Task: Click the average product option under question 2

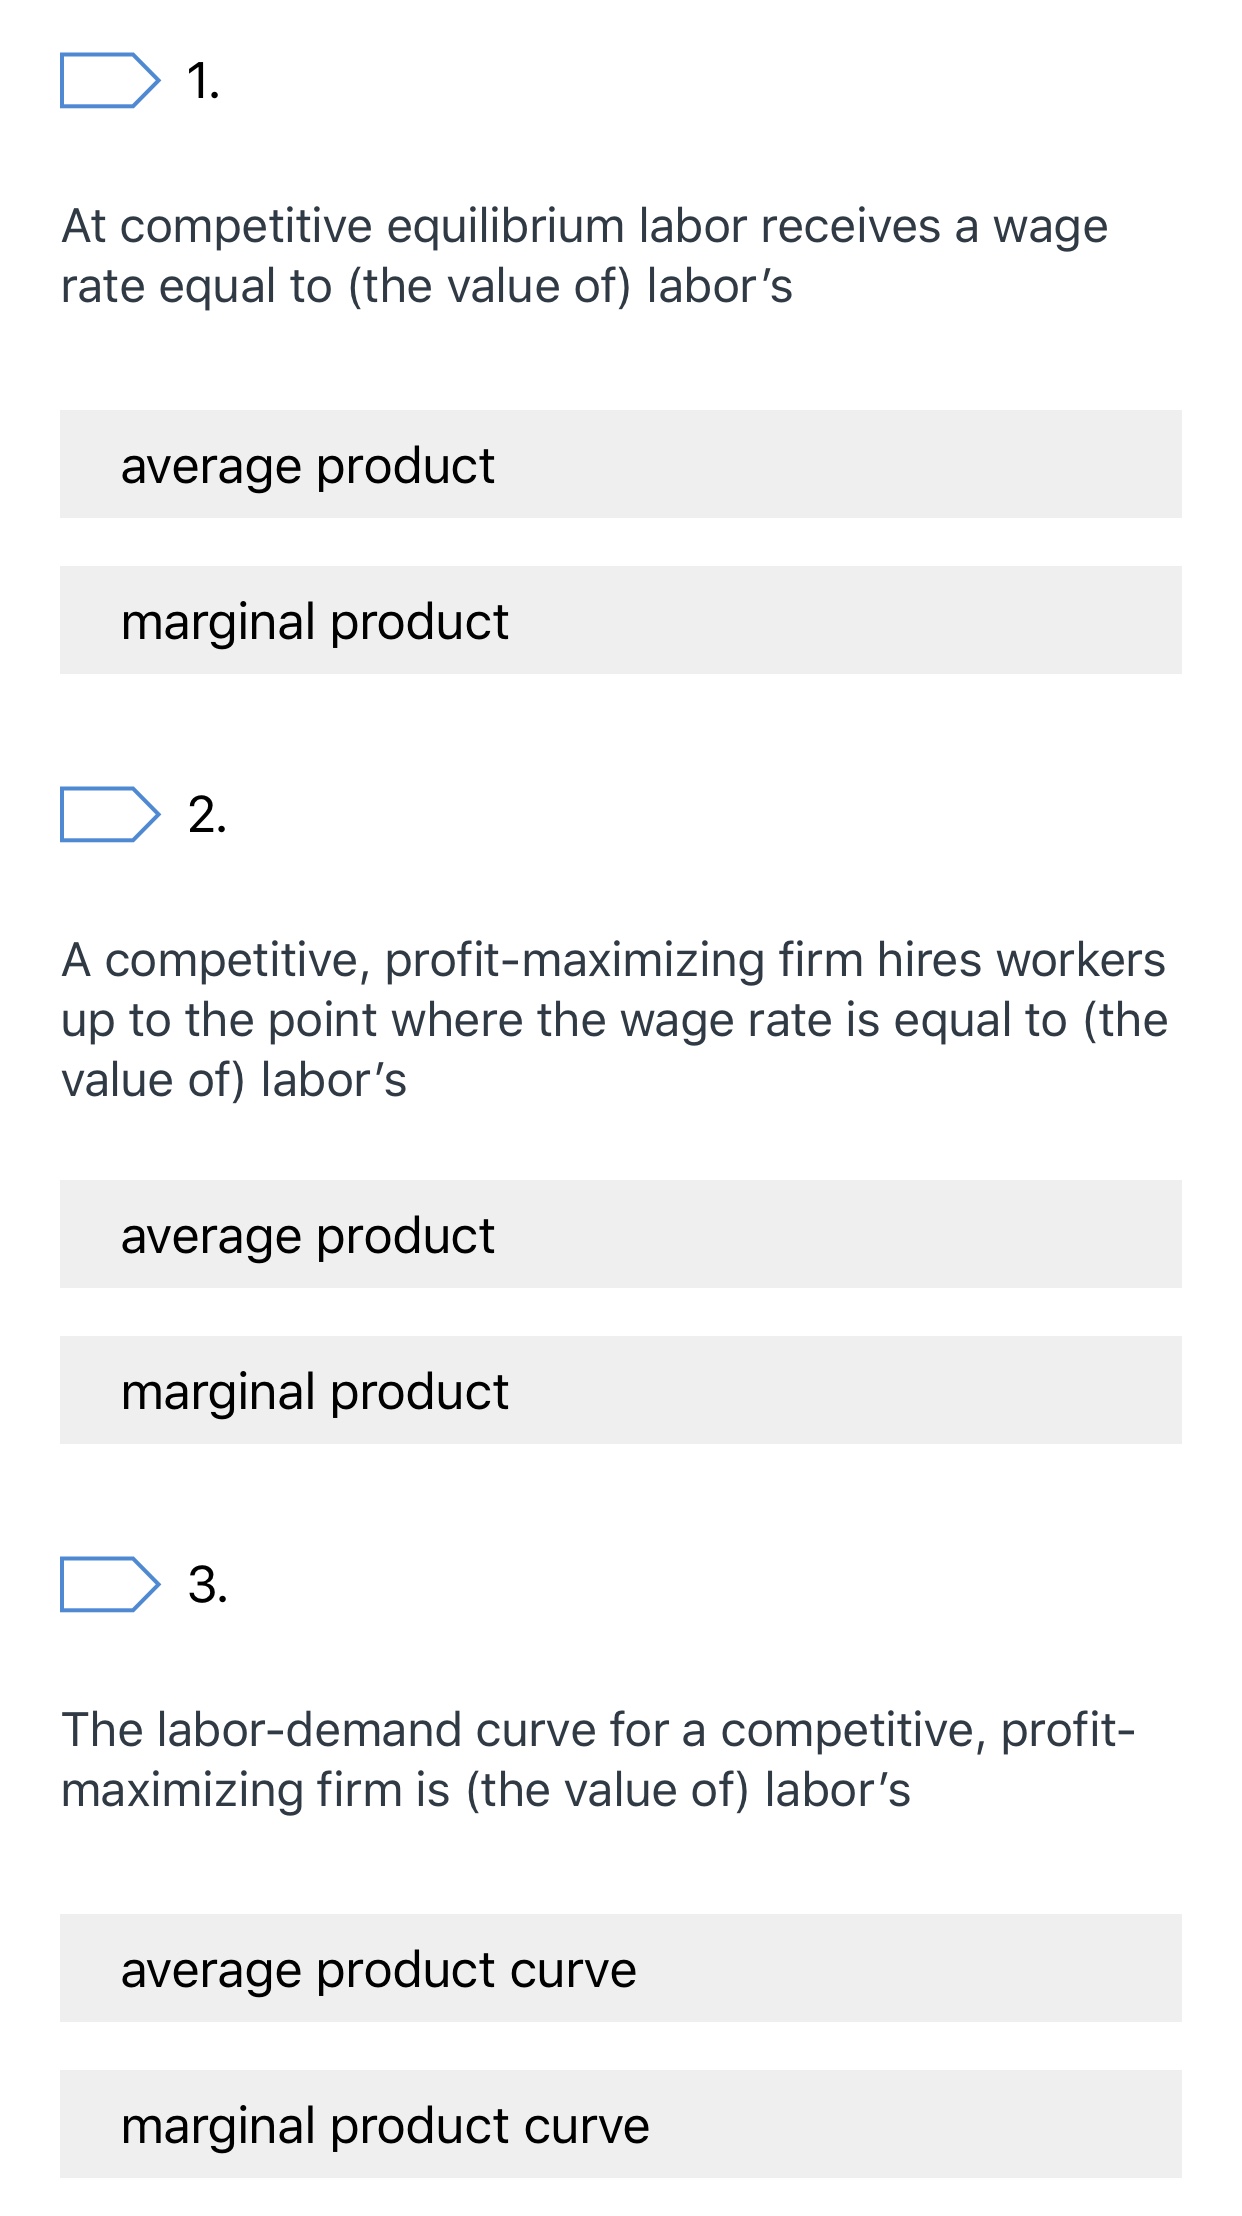Action: (x=620, y=1234)
